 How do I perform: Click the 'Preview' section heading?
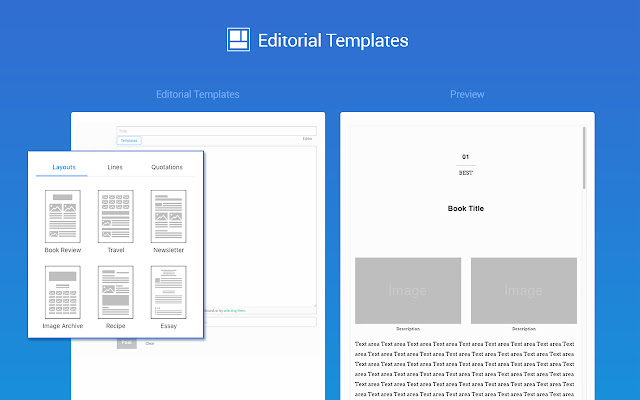pyautogui.click(x=467, y=94)
